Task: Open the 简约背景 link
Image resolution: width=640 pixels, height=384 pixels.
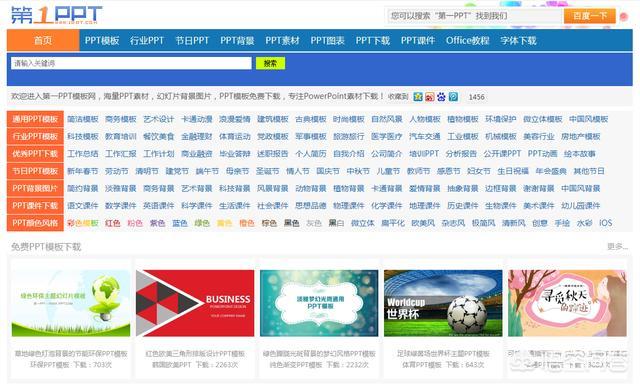Action: click(x=83, y=189)
